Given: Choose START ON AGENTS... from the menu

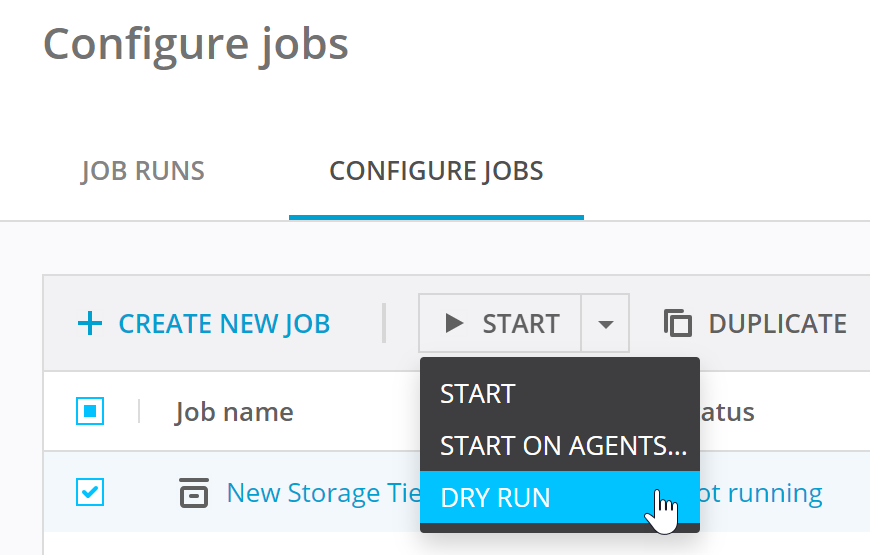Looking at the screenshot, I should 563,446.
